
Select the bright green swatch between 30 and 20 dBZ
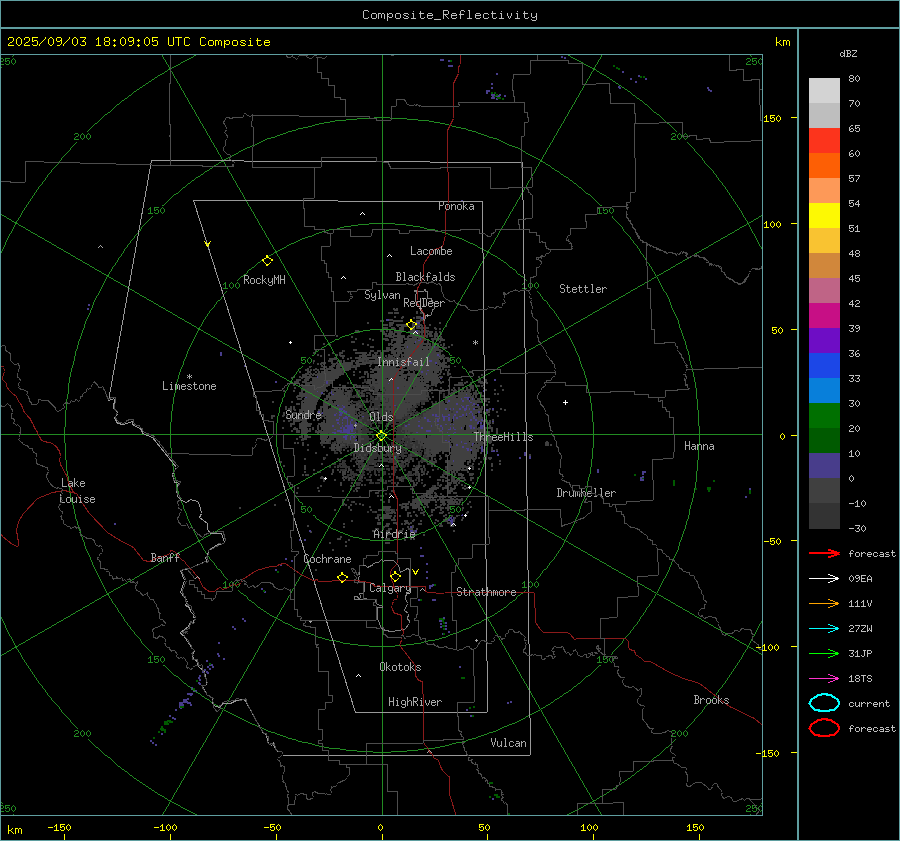point(824,416)
